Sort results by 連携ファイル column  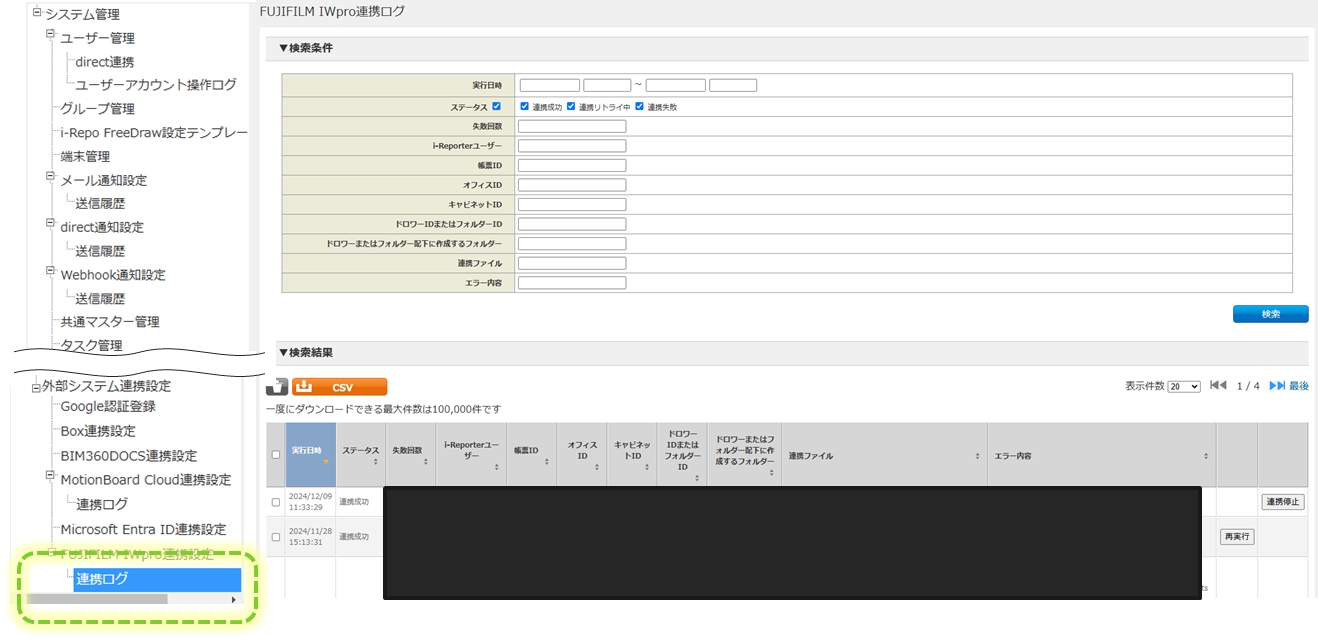881,456
